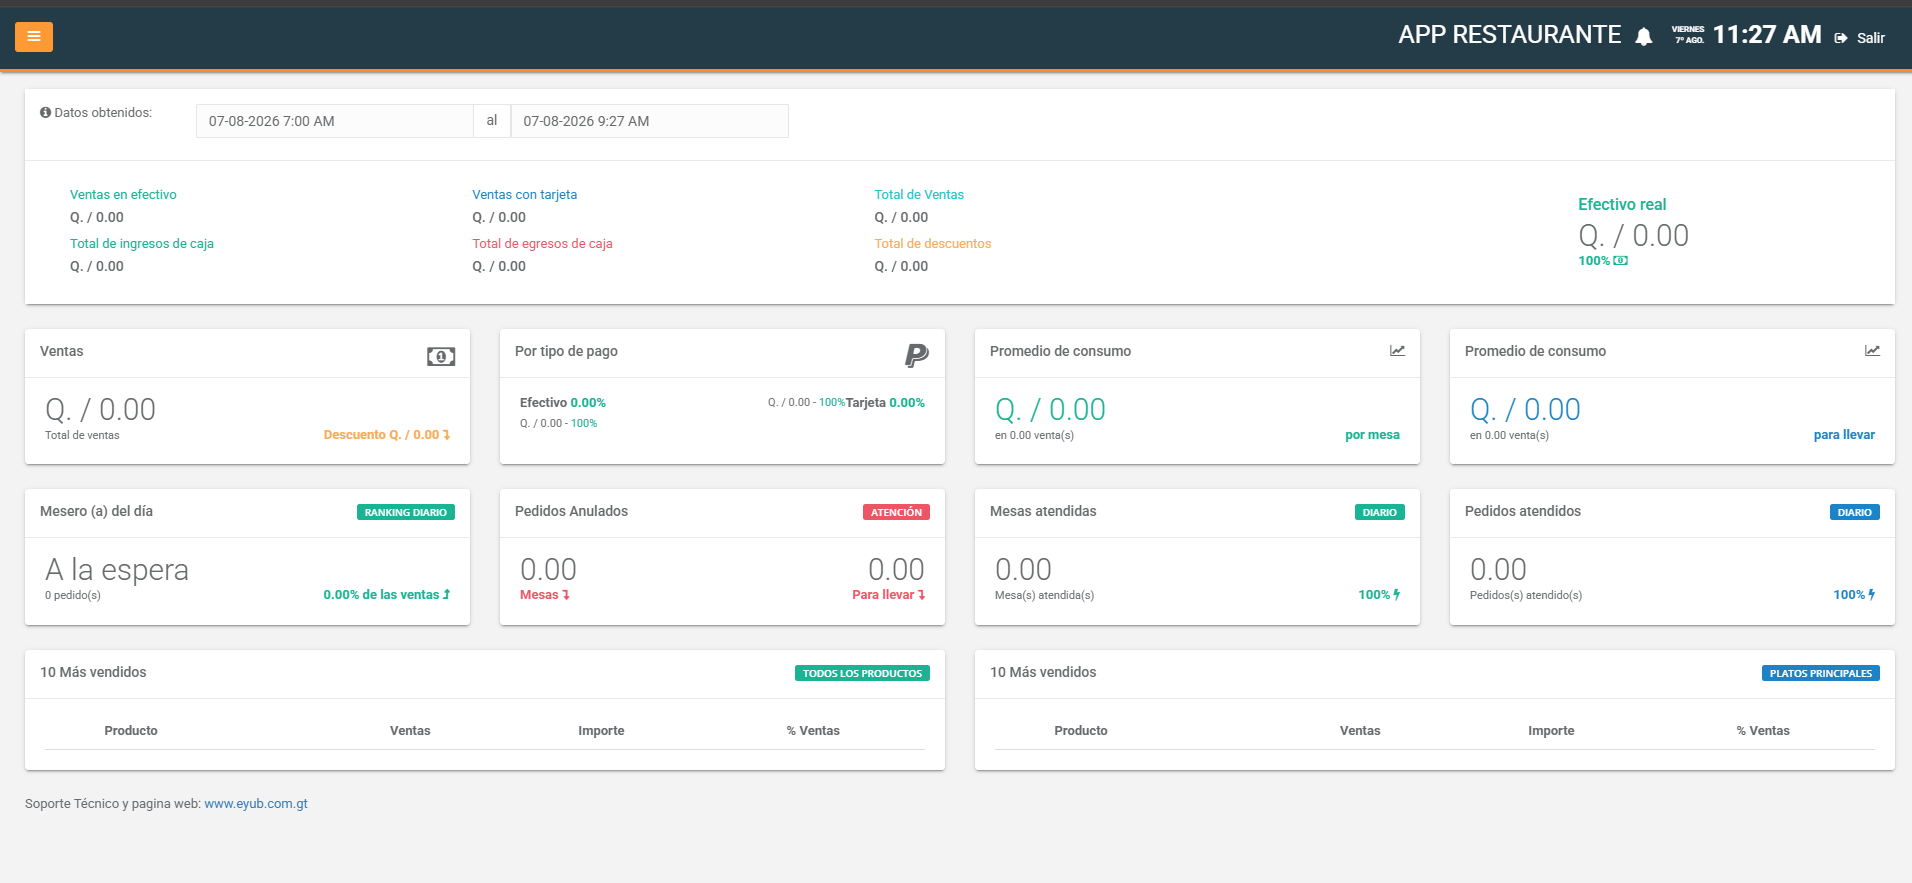Click 'Total de Ventas' label
Screen dimensions: 1912x883
click(919, 195)
